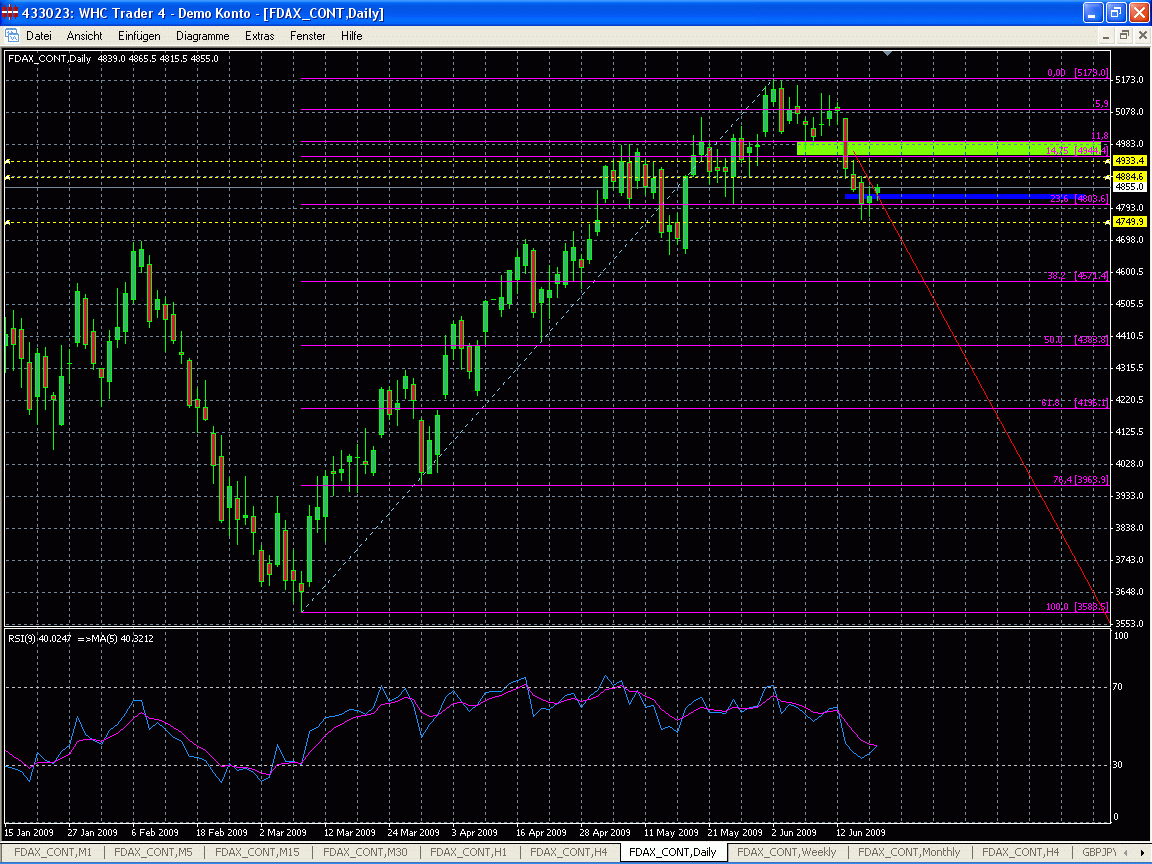Open the FDAX_CONT,H1 chart tab
The width and height of the screenshot is (1152, 864).
[x=469, y=852]
